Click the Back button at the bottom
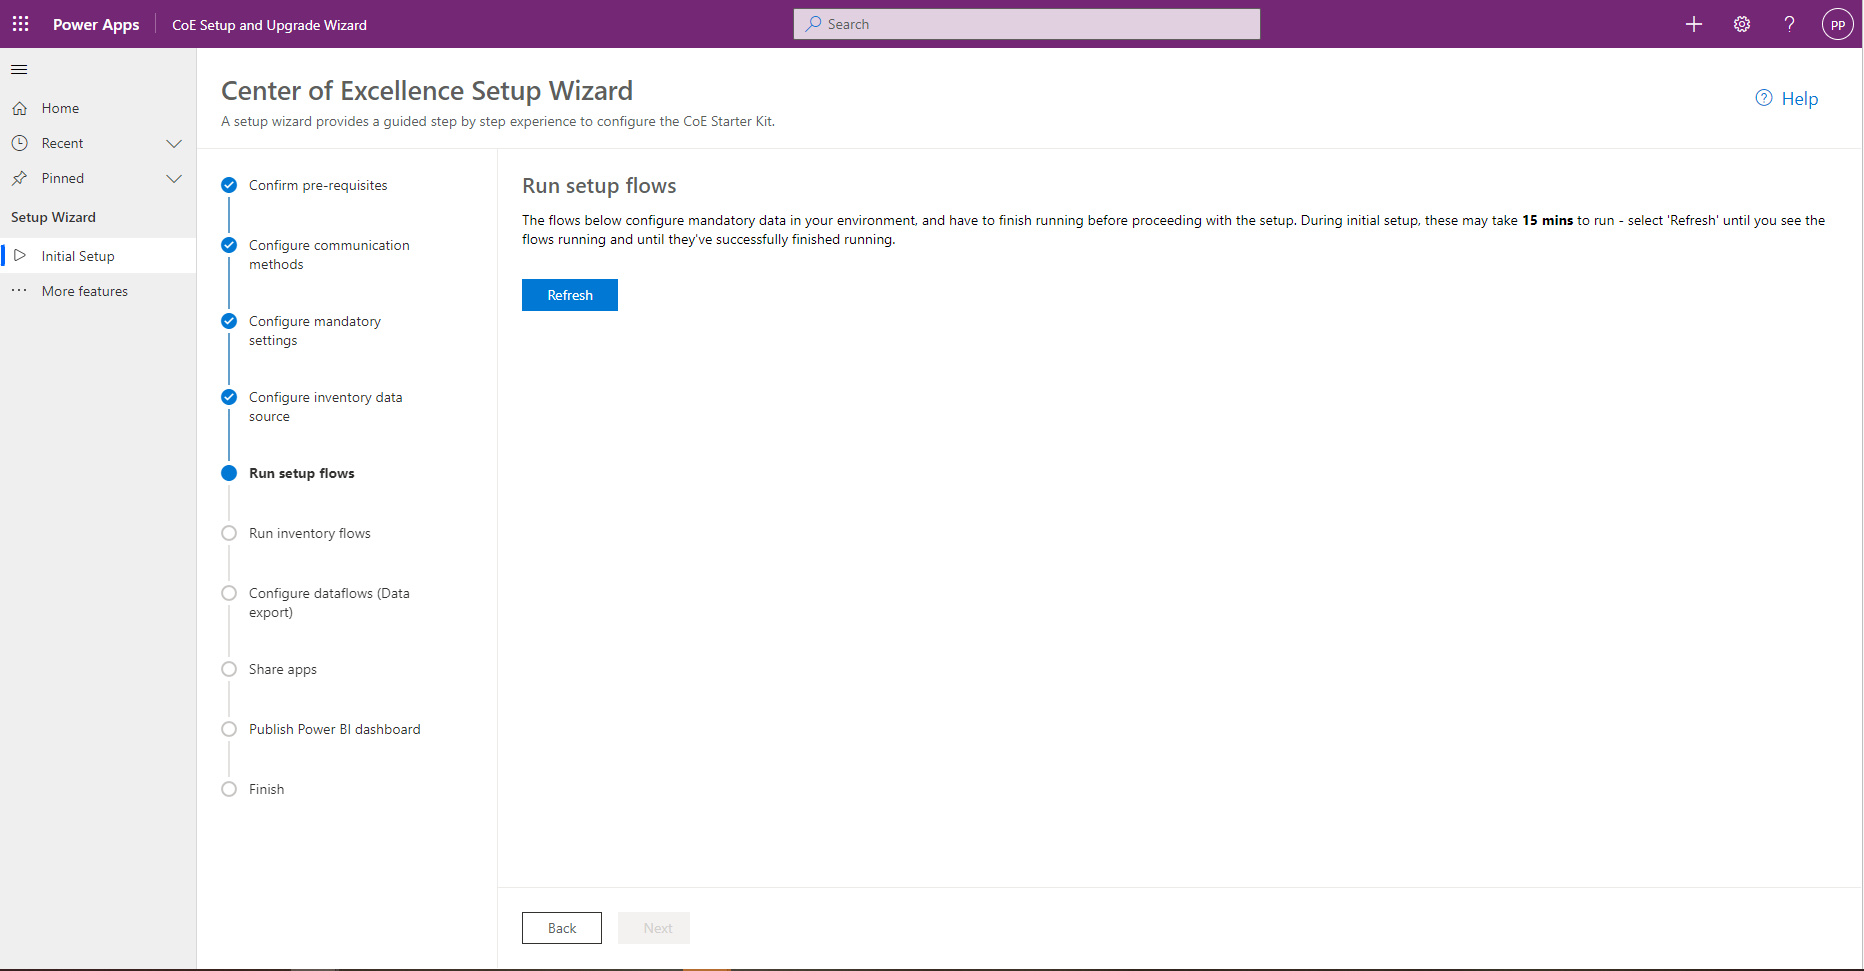 561,927
